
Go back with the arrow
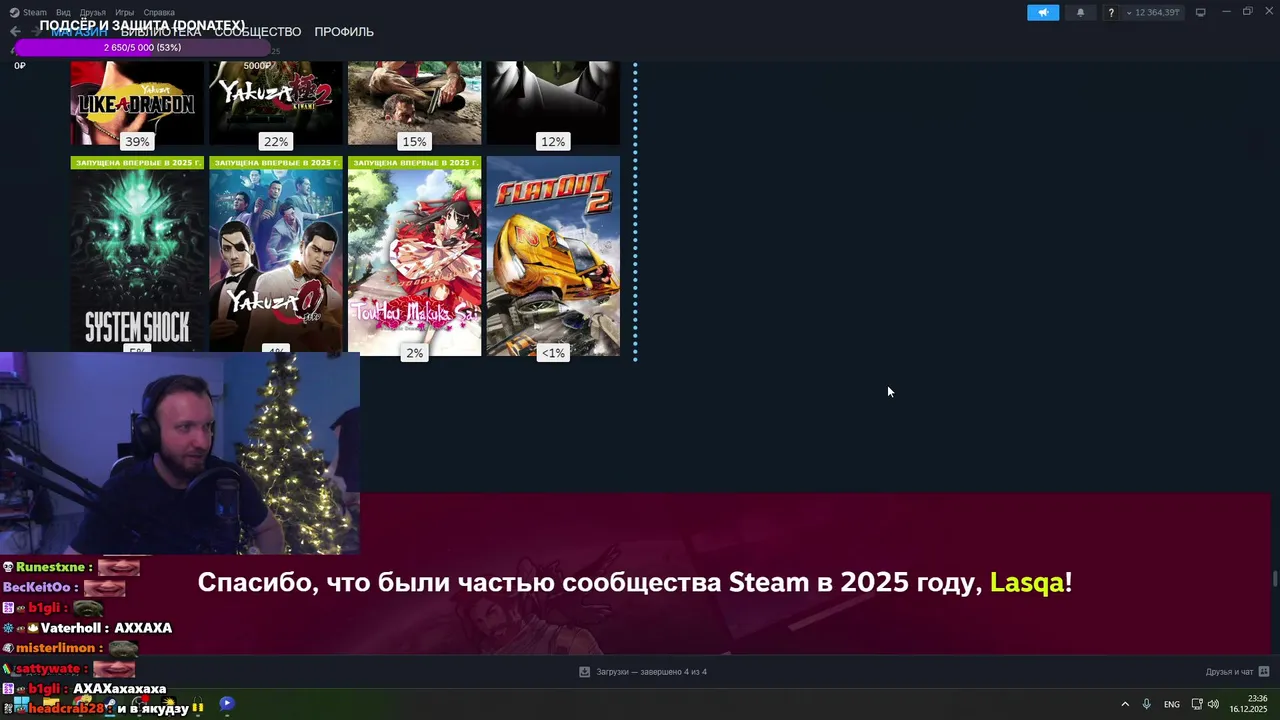point(14,31)
